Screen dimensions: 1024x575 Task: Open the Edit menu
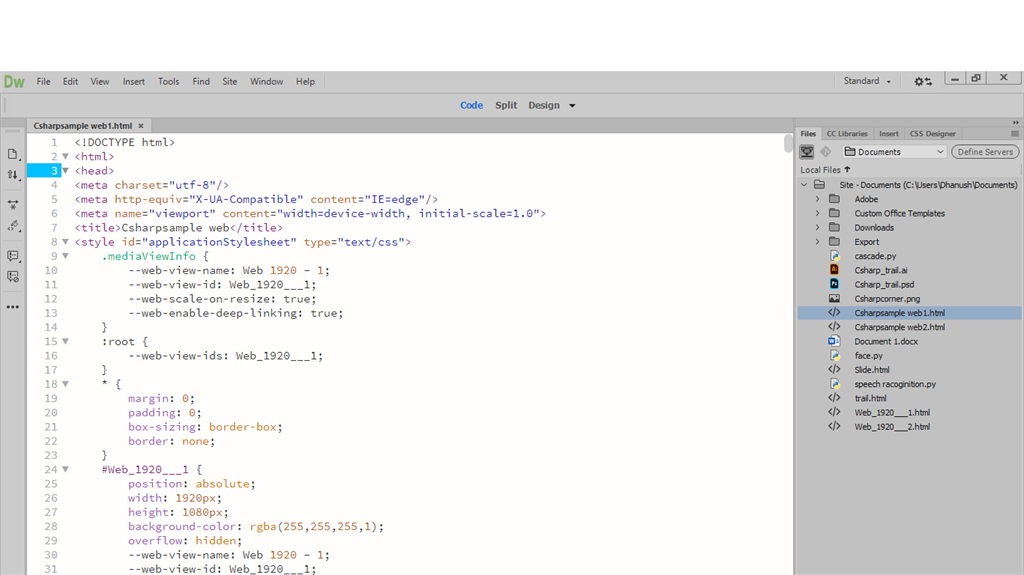(x=70, y=82)
